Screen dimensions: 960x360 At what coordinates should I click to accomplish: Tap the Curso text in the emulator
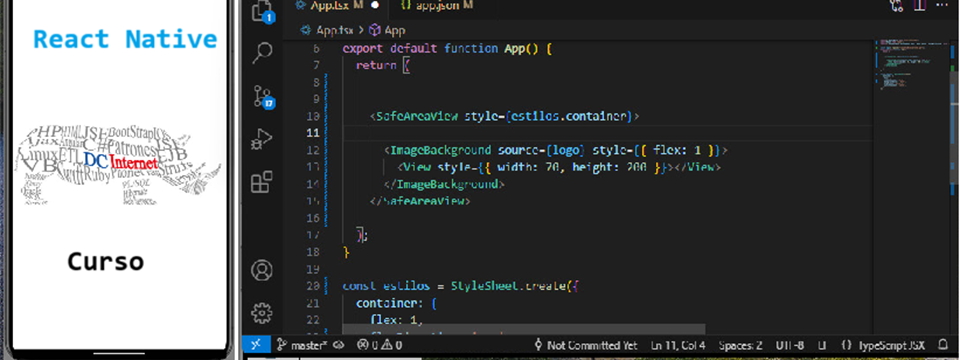tap(105, 262)
